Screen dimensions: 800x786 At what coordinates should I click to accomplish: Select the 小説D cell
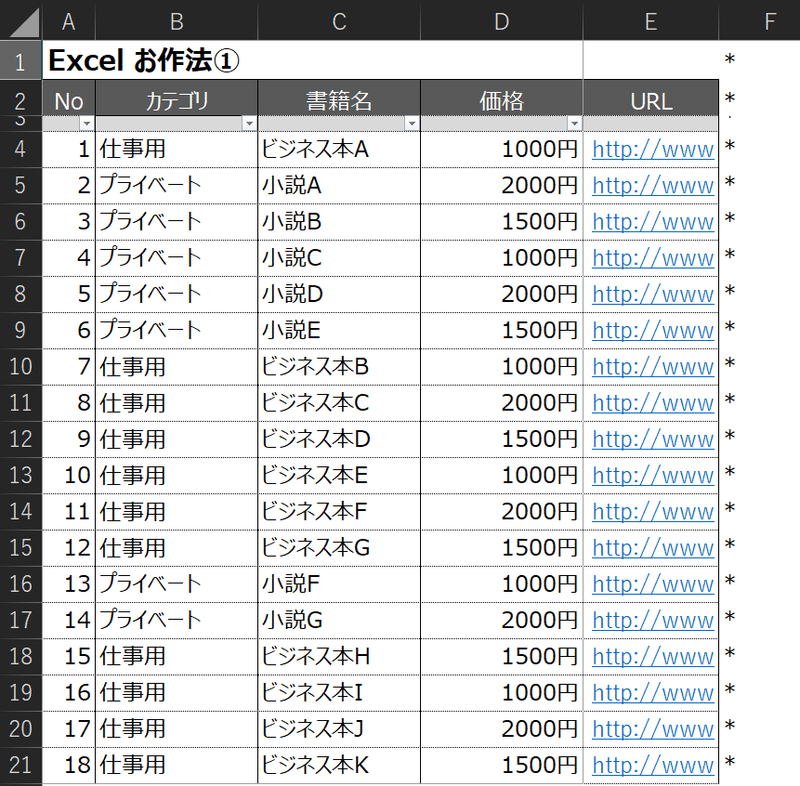(x=339, y=294)
